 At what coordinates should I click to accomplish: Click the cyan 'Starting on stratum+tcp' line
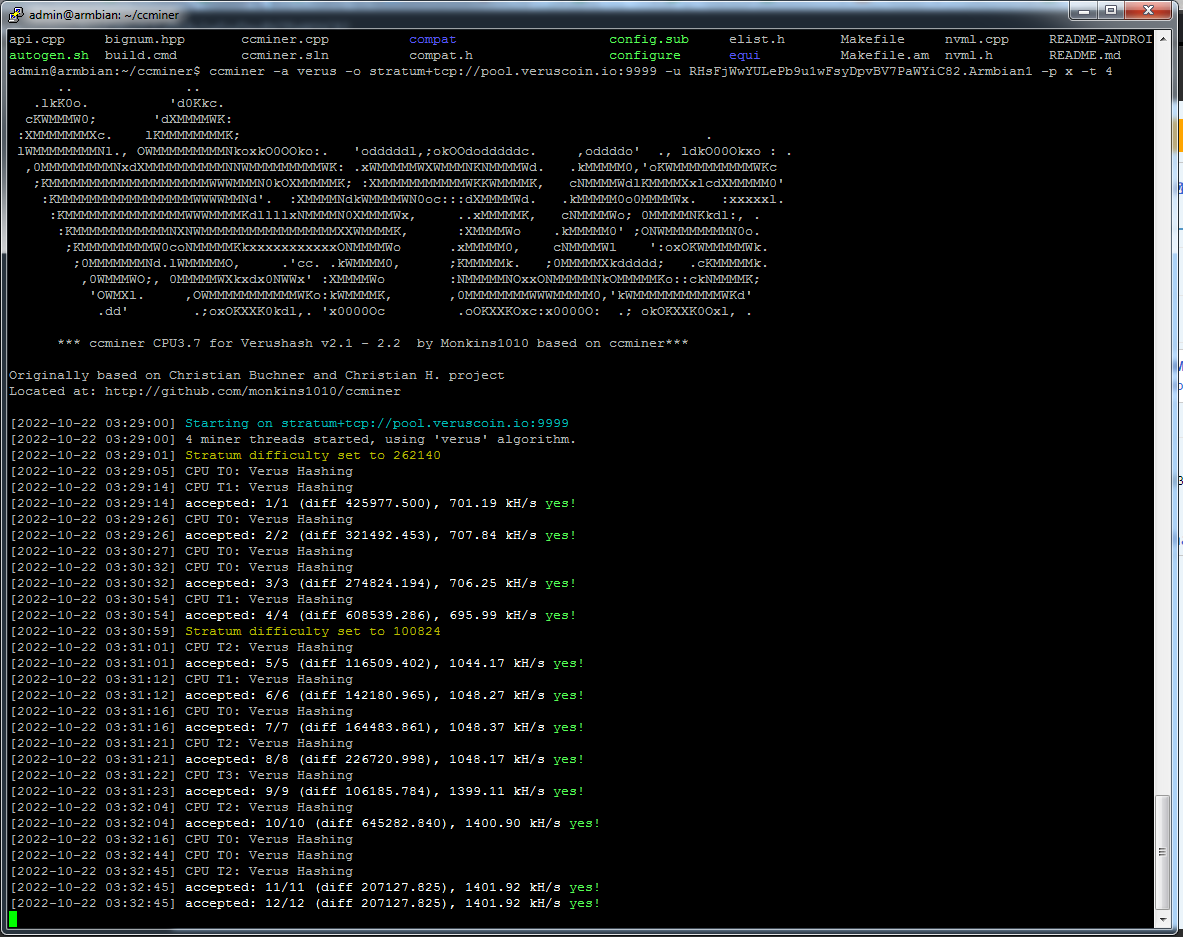[376, 423]
